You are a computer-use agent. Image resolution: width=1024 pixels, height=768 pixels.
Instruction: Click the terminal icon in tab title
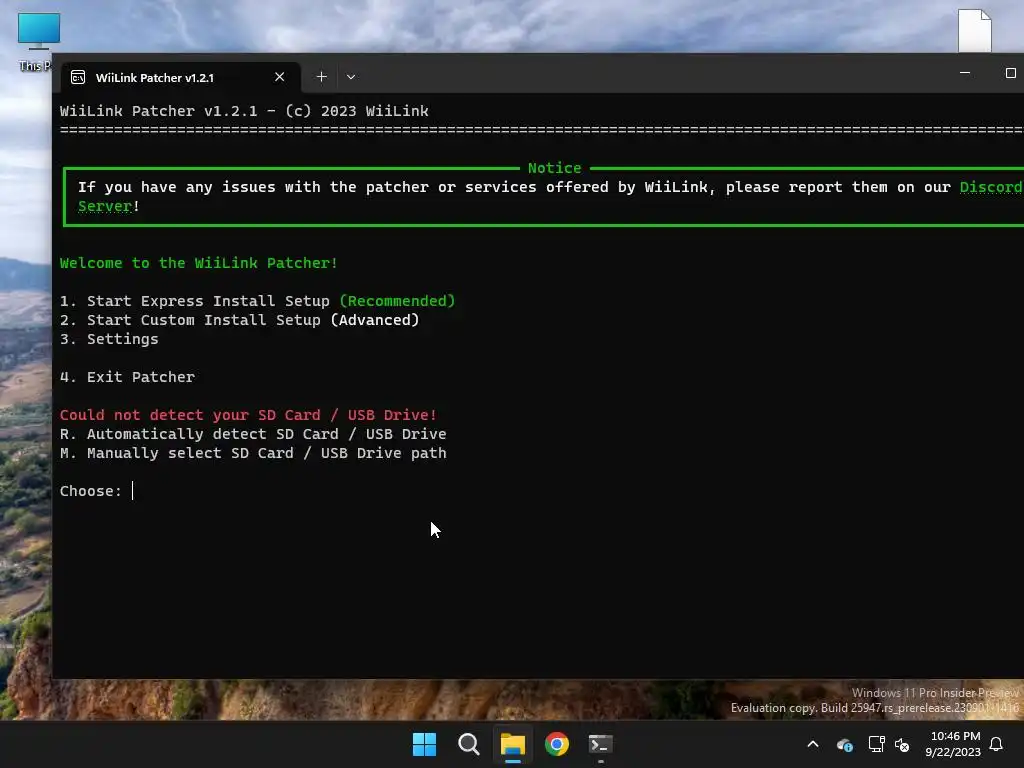click(x=78, y=78)
